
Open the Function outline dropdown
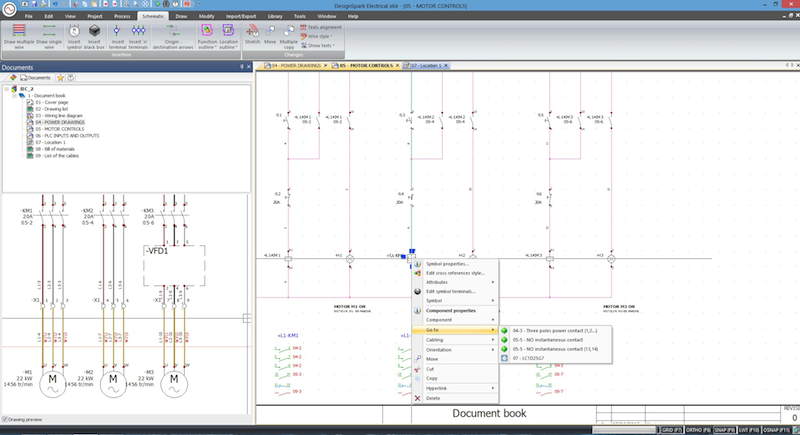point(207,44)
